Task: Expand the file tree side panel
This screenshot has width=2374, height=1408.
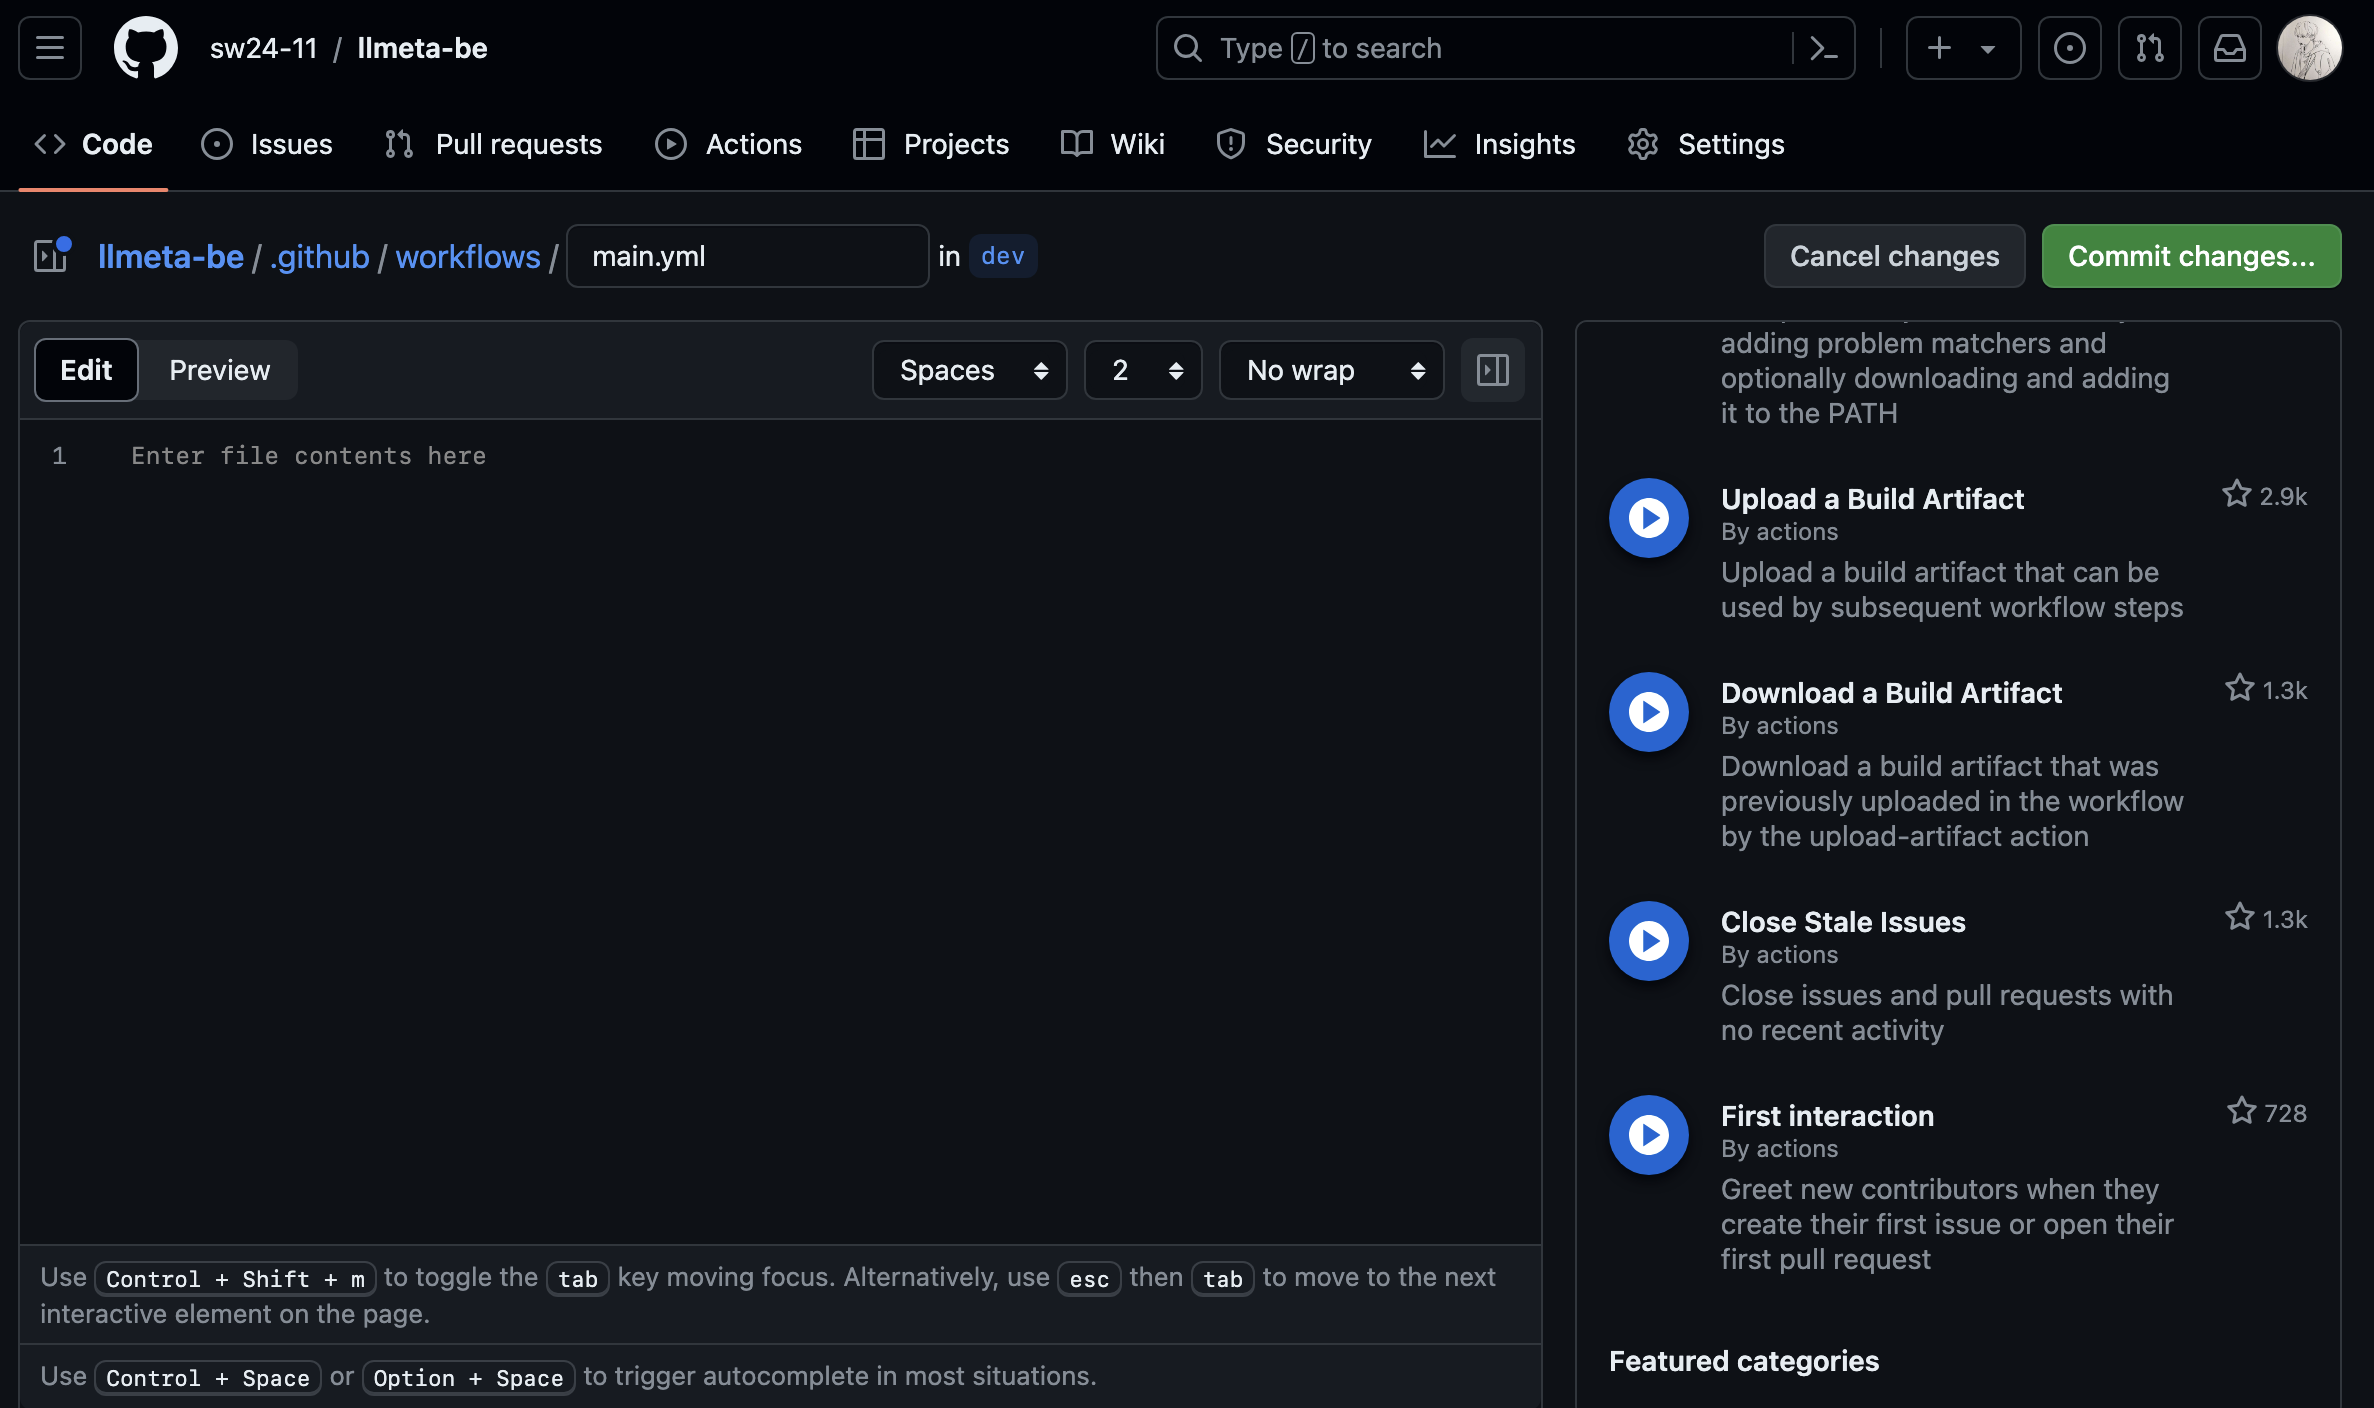Action: 51,256
